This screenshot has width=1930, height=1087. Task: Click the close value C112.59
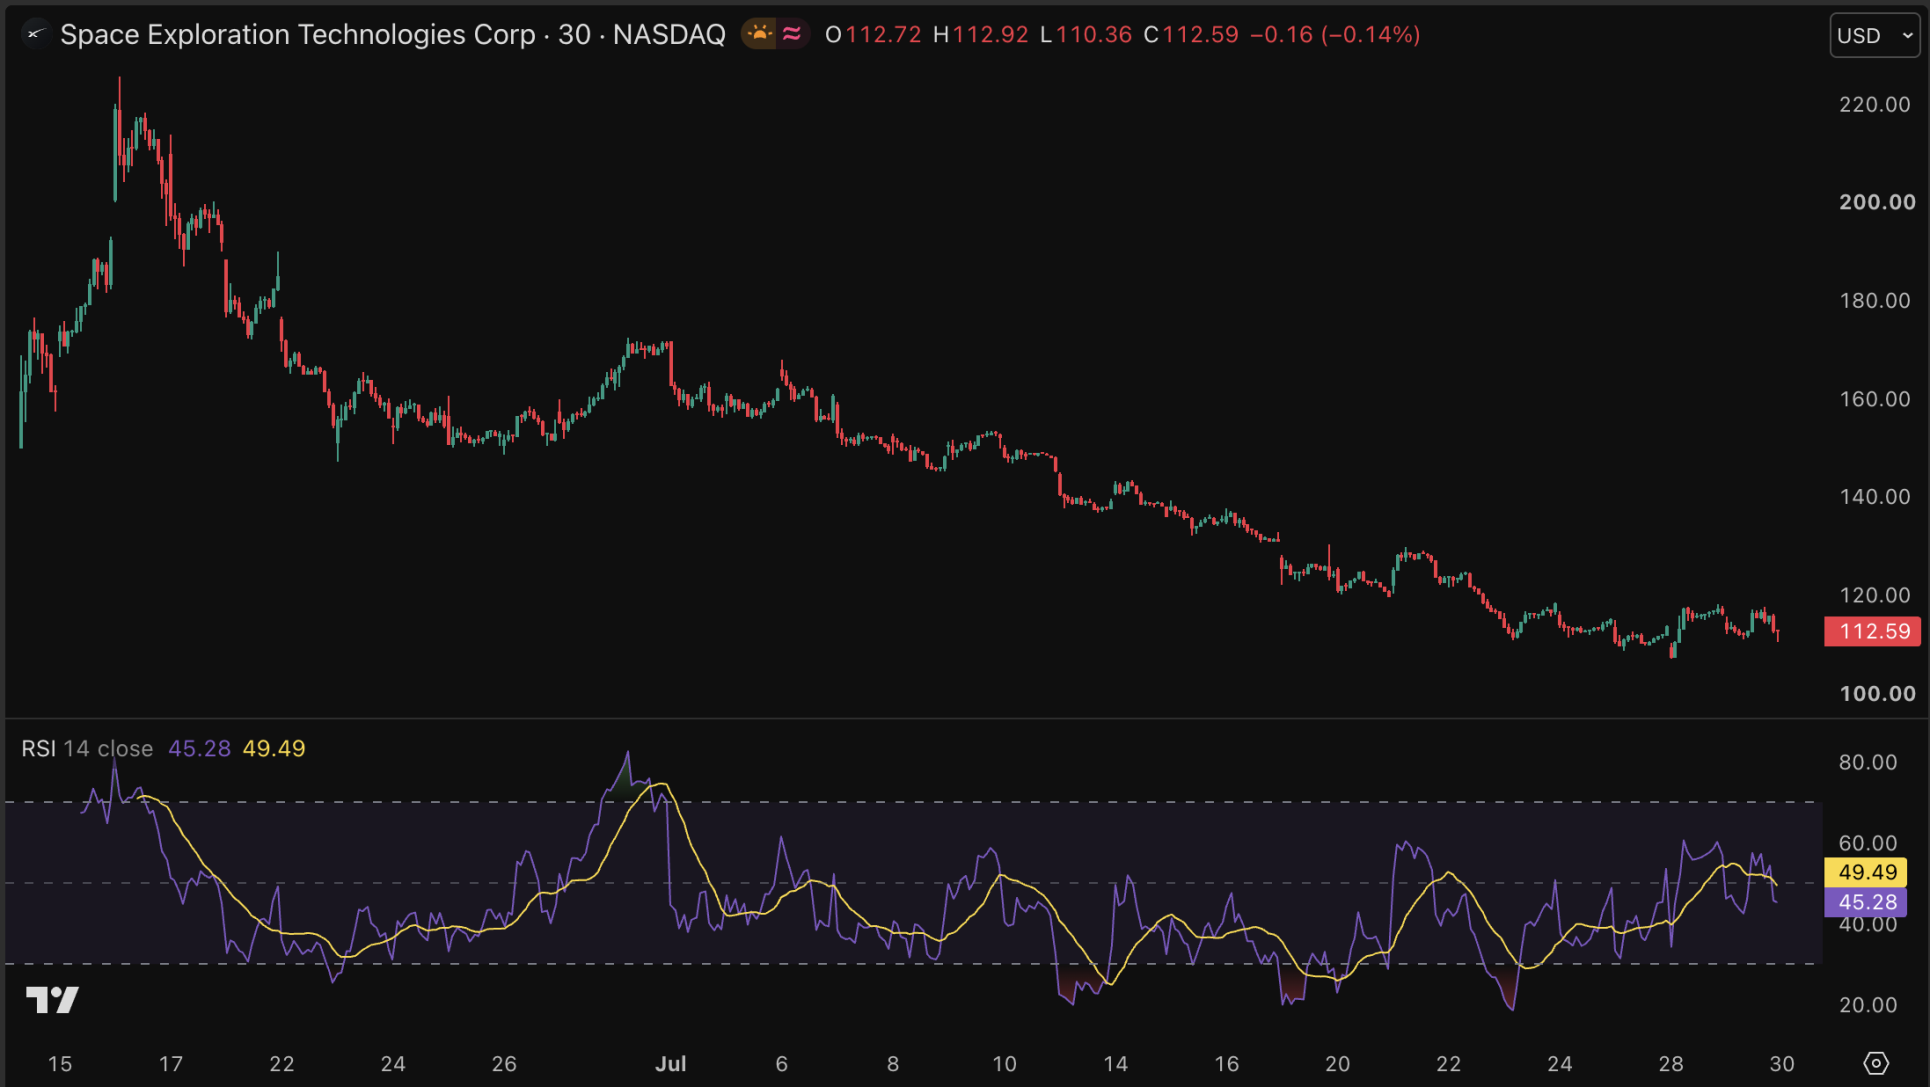1191,35
